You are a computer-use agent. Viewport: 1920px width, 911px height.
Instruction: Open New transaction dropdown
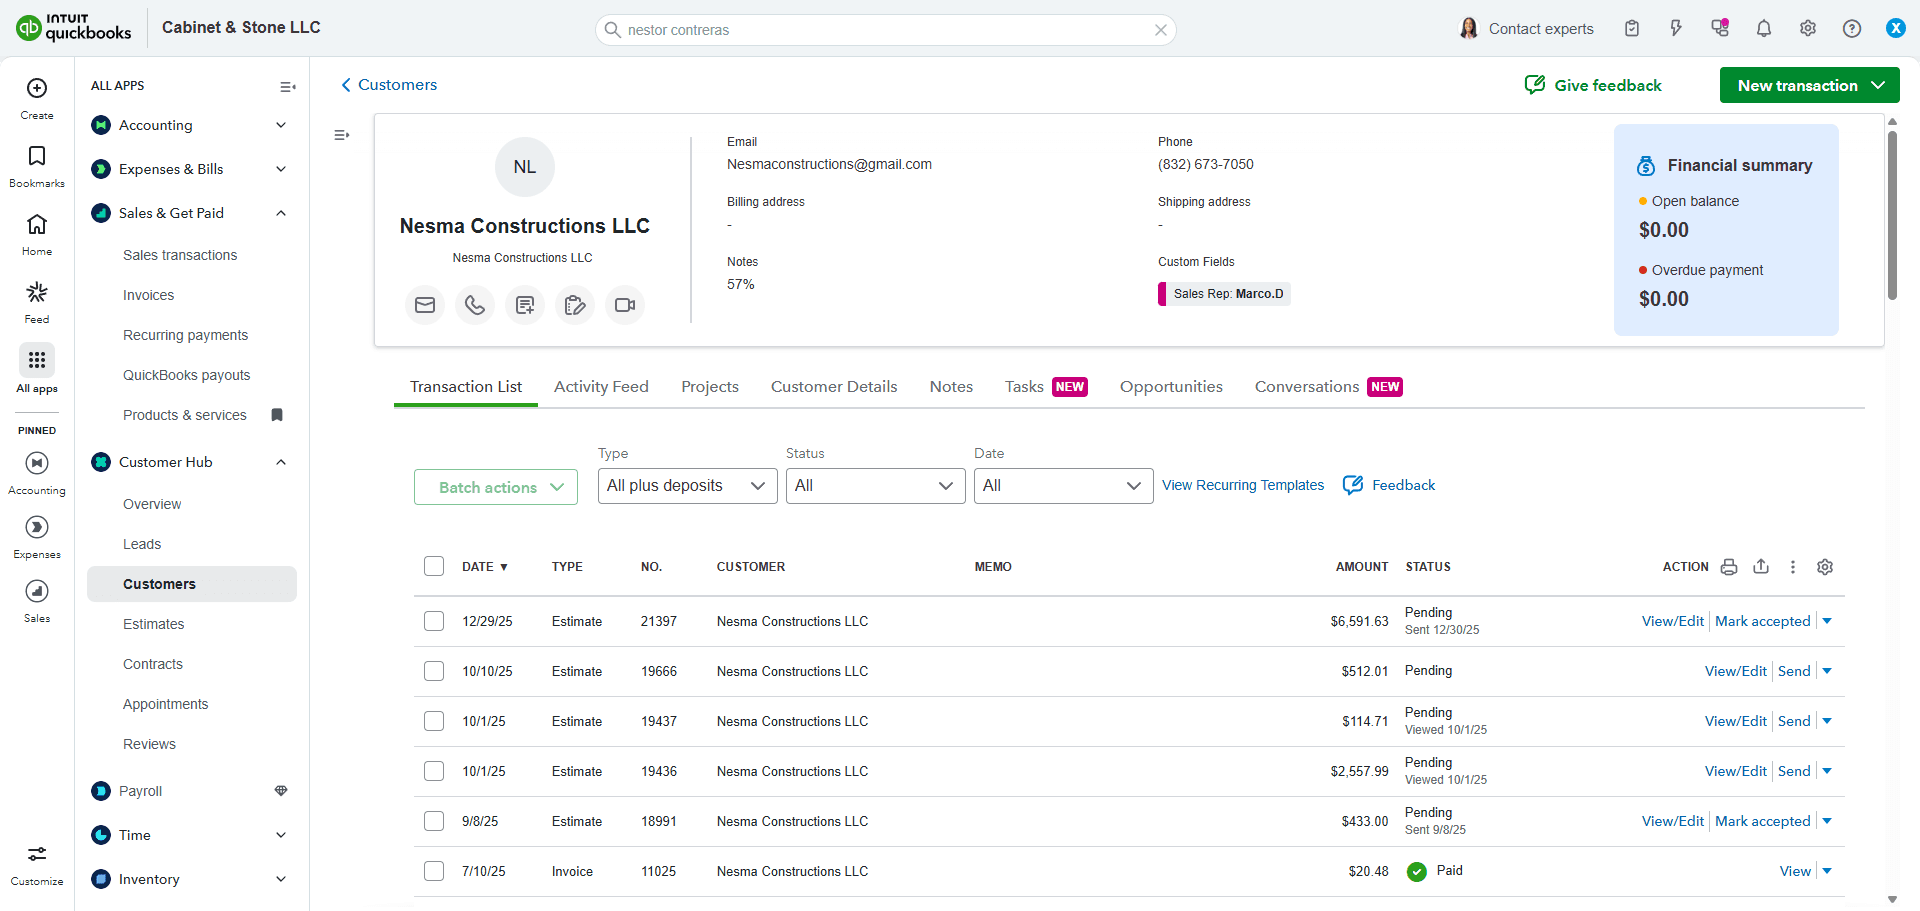pyautogui.click(x=1810, y=85)
